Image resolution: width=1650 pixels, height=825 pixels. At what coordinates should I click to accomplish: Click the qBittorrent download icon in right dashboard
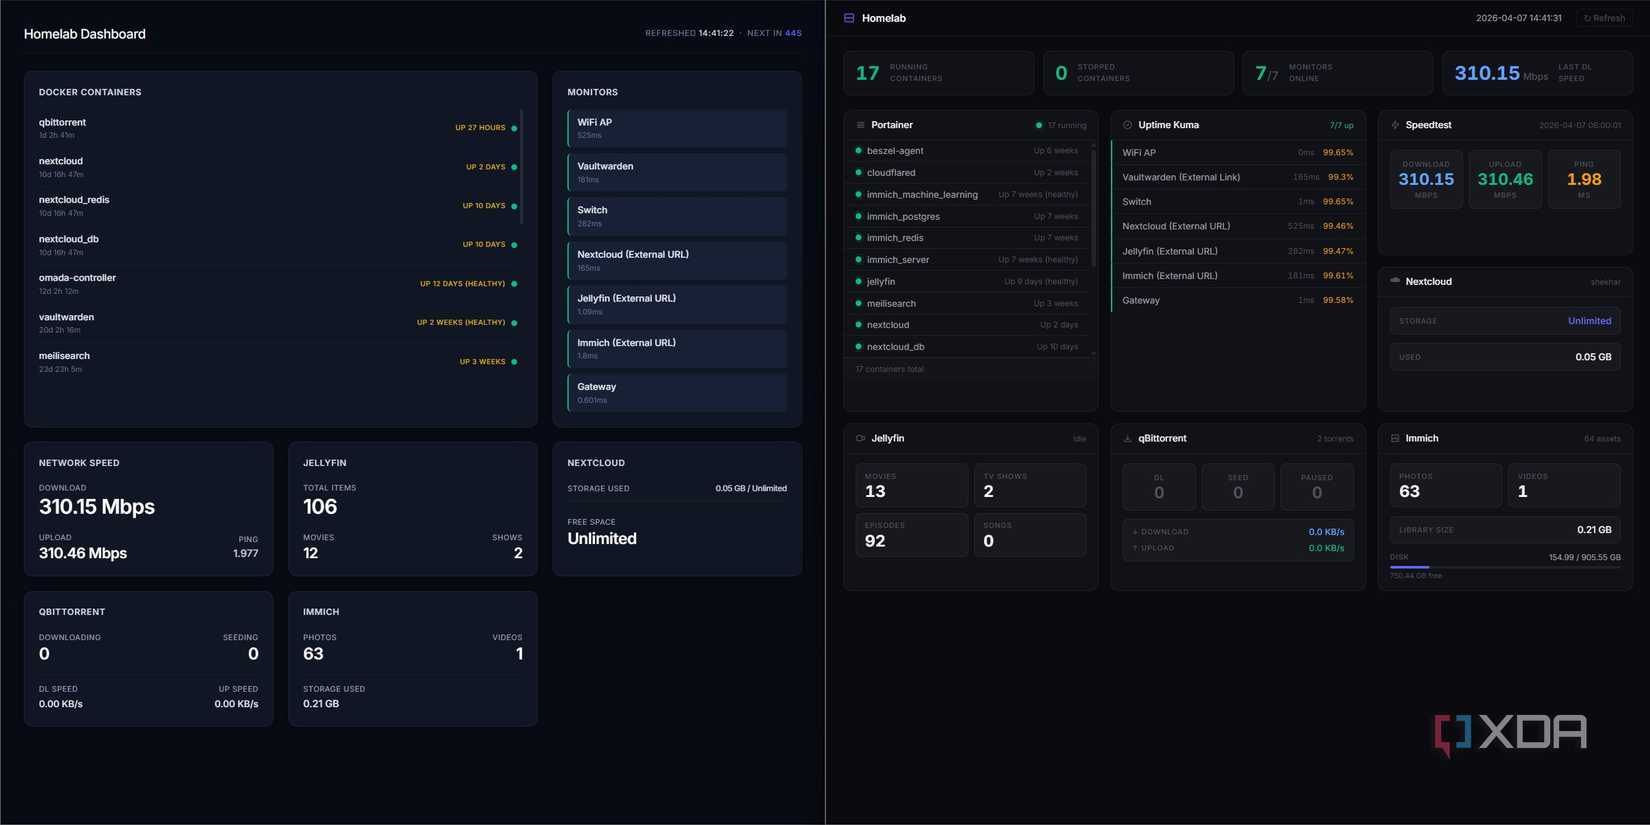point(1127,438)
